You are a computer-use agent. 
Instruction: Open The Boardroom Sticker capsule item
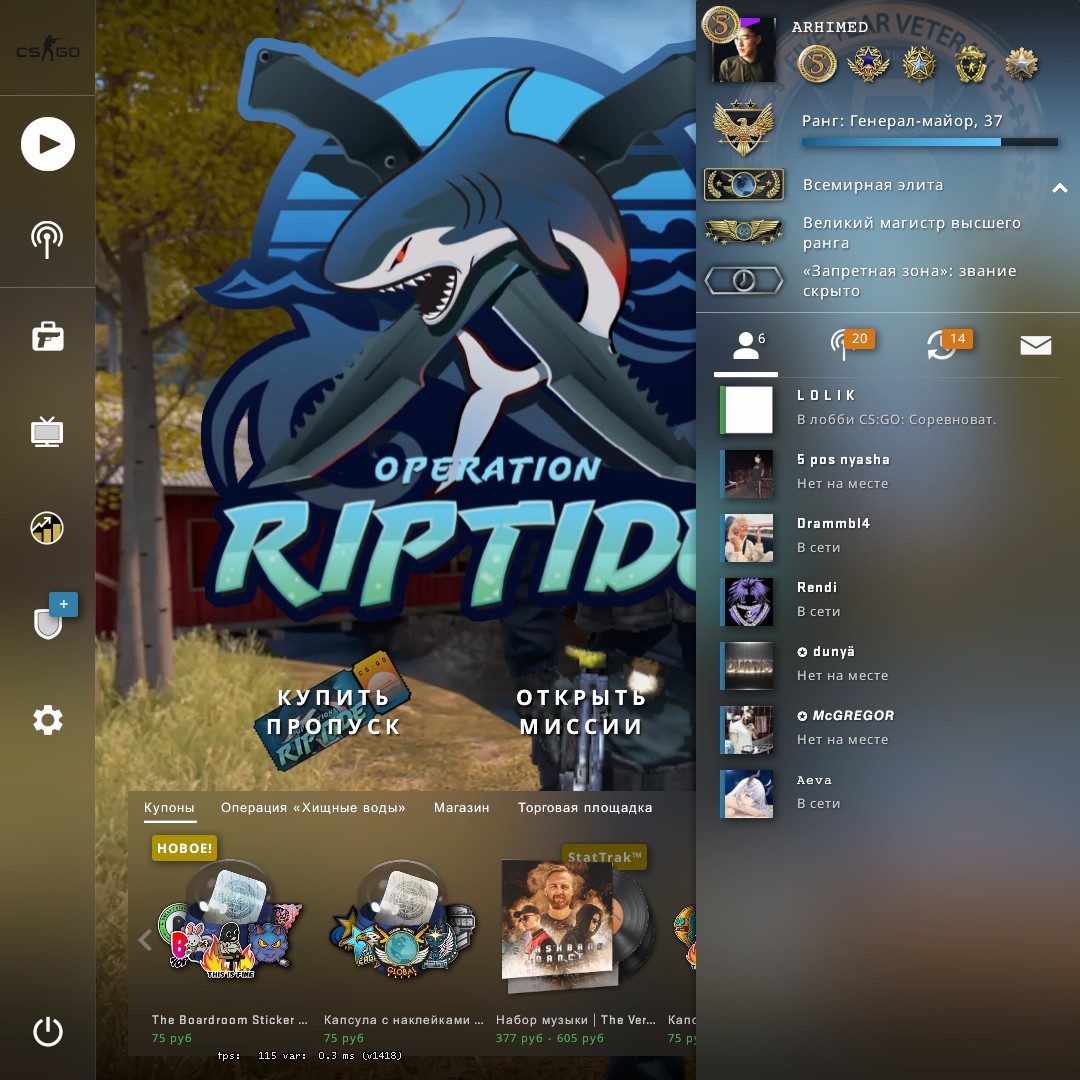click(x=230, y=940)
